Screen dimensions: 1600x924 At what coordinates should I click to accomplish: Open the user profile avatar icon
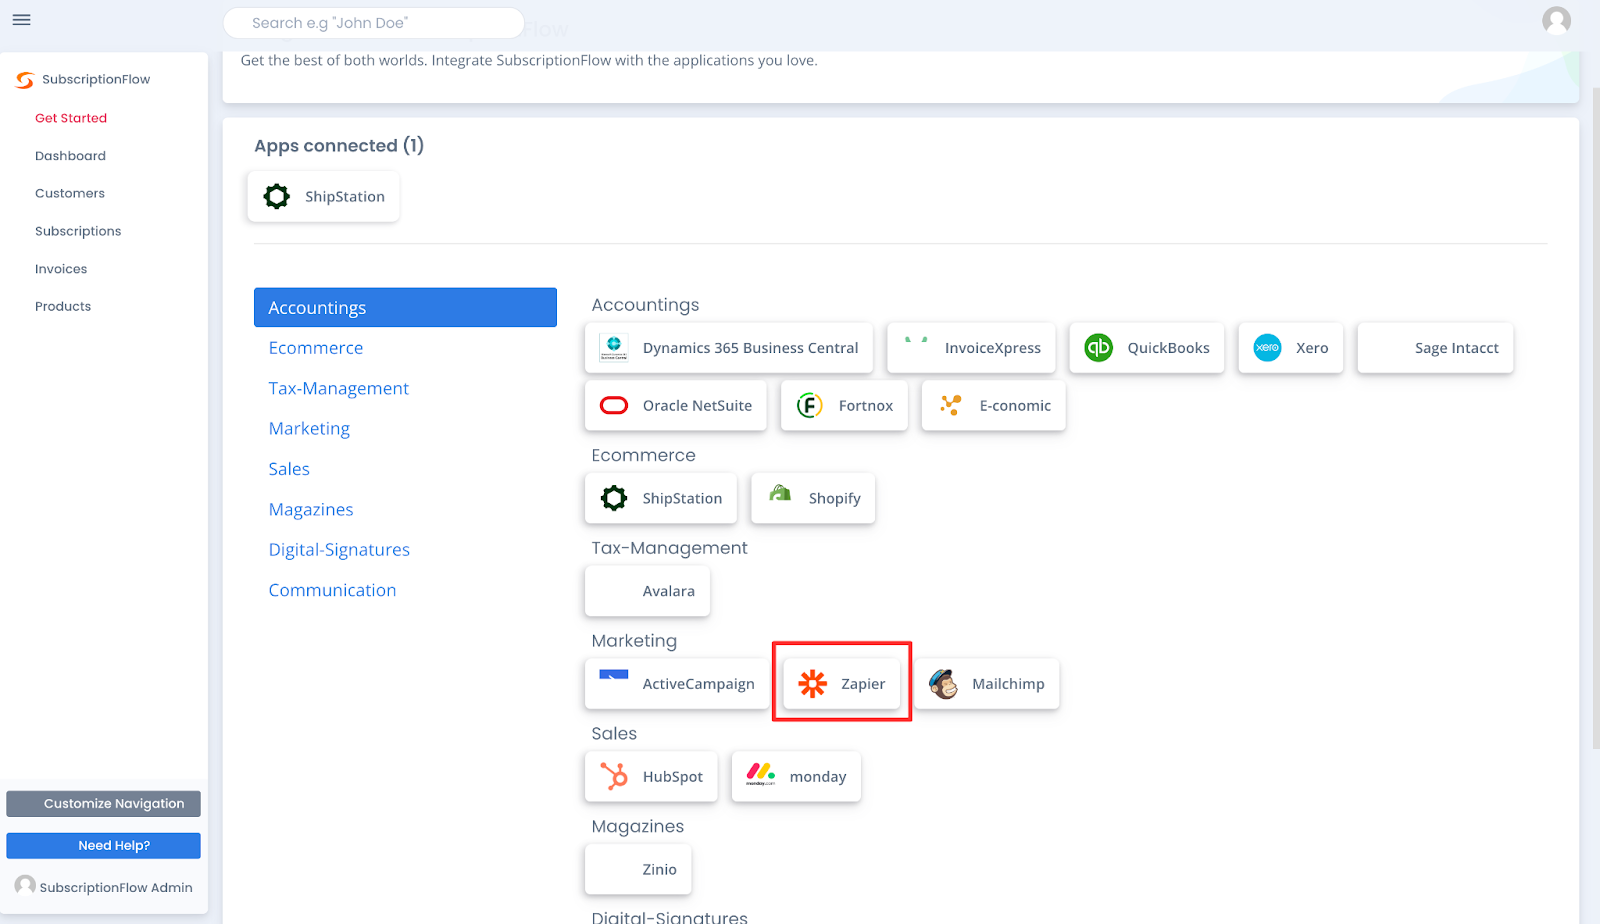coord(1556,20)
